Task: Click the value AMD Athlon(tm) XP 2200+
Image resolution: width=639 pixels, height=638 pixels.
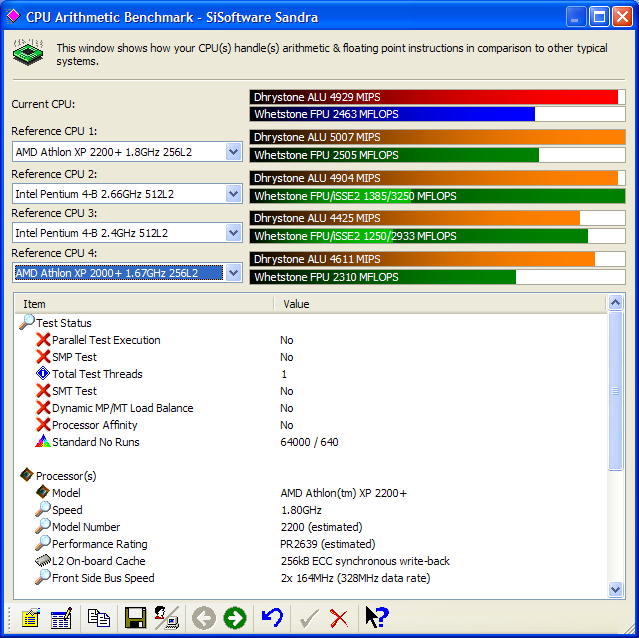Action: 344,493
